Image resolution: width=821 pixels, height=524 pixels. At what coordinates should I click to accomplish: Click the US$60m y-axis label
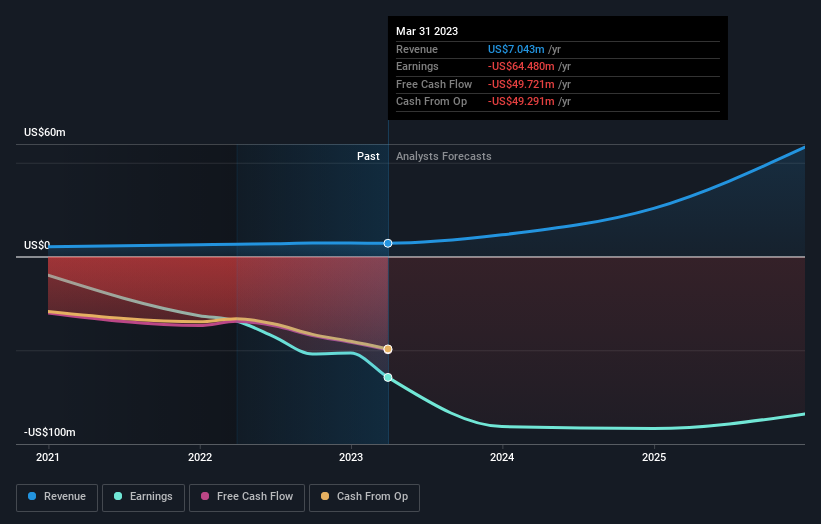coord(45,132)
